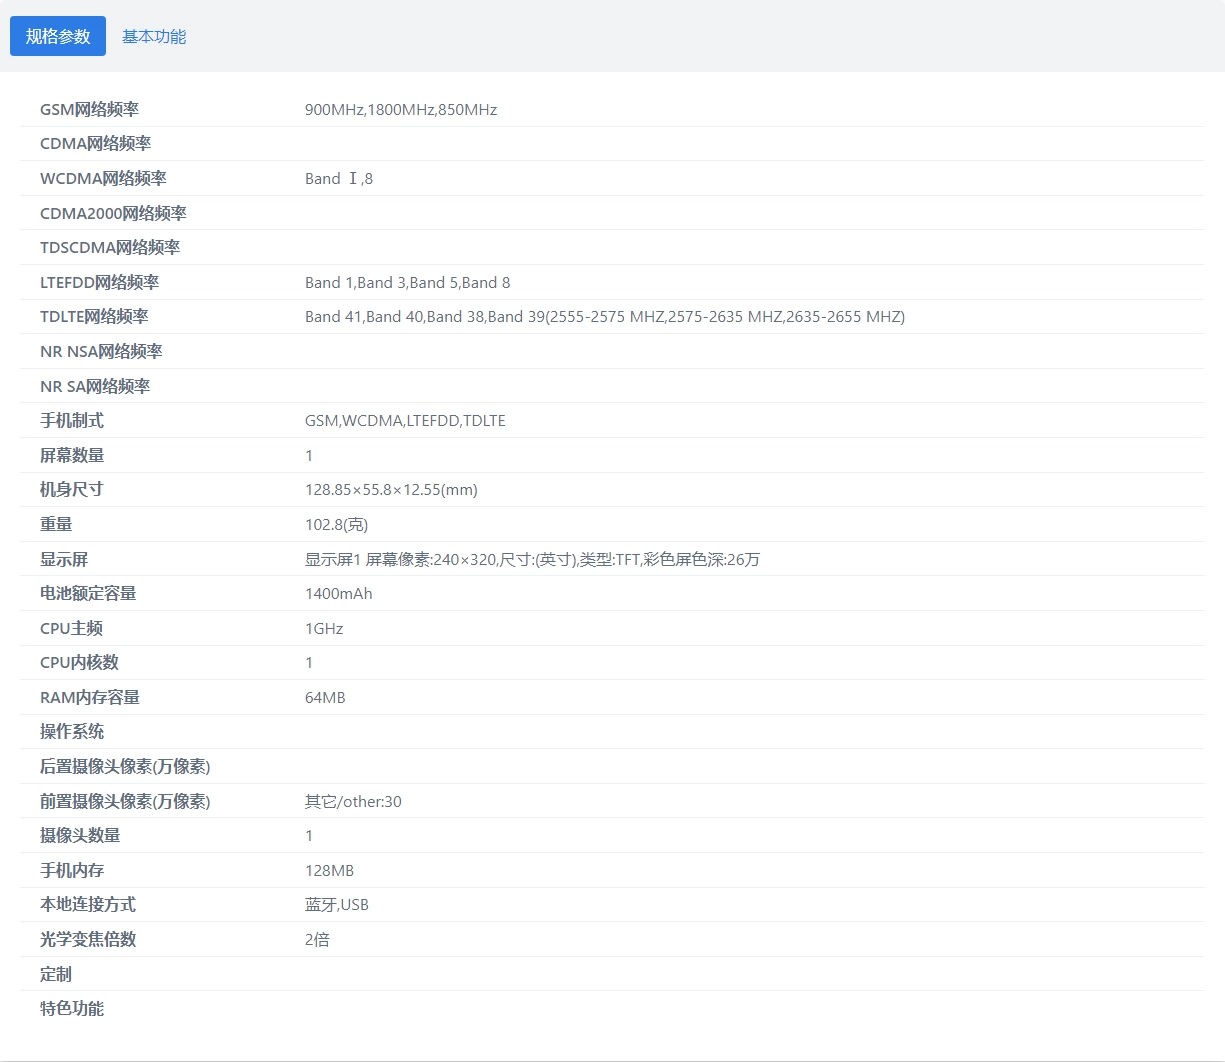This screenshot has width=1225, height=1062.
Task: Click the CPU内核数 label
Action: (x=79, y=662)
